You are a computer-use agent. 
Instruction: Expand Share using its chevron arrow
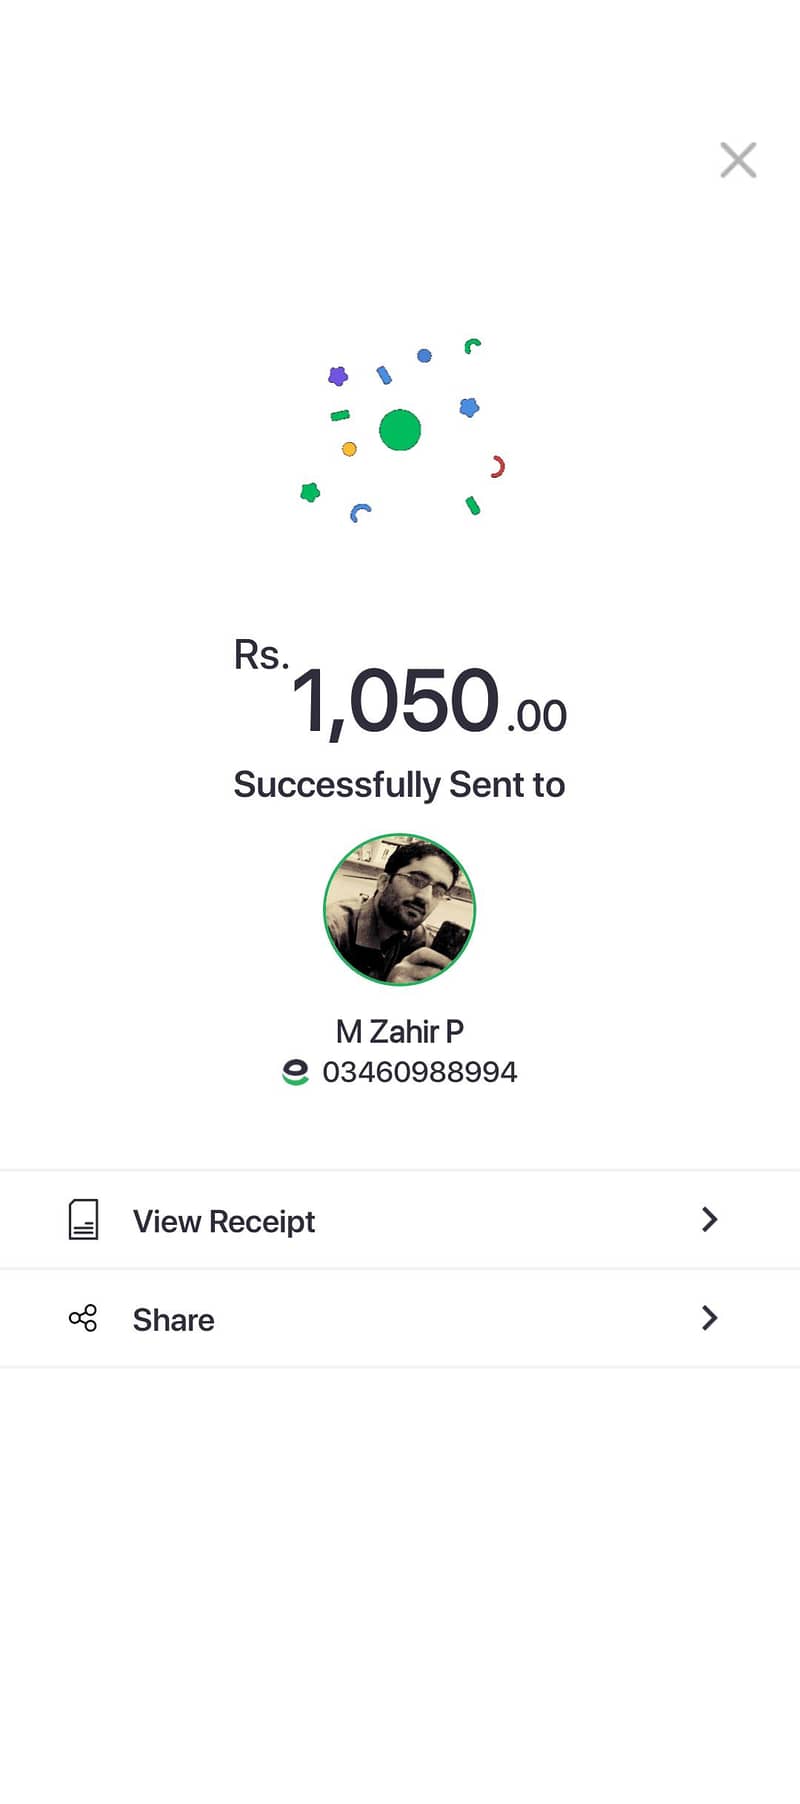(x=709, y=1318)
